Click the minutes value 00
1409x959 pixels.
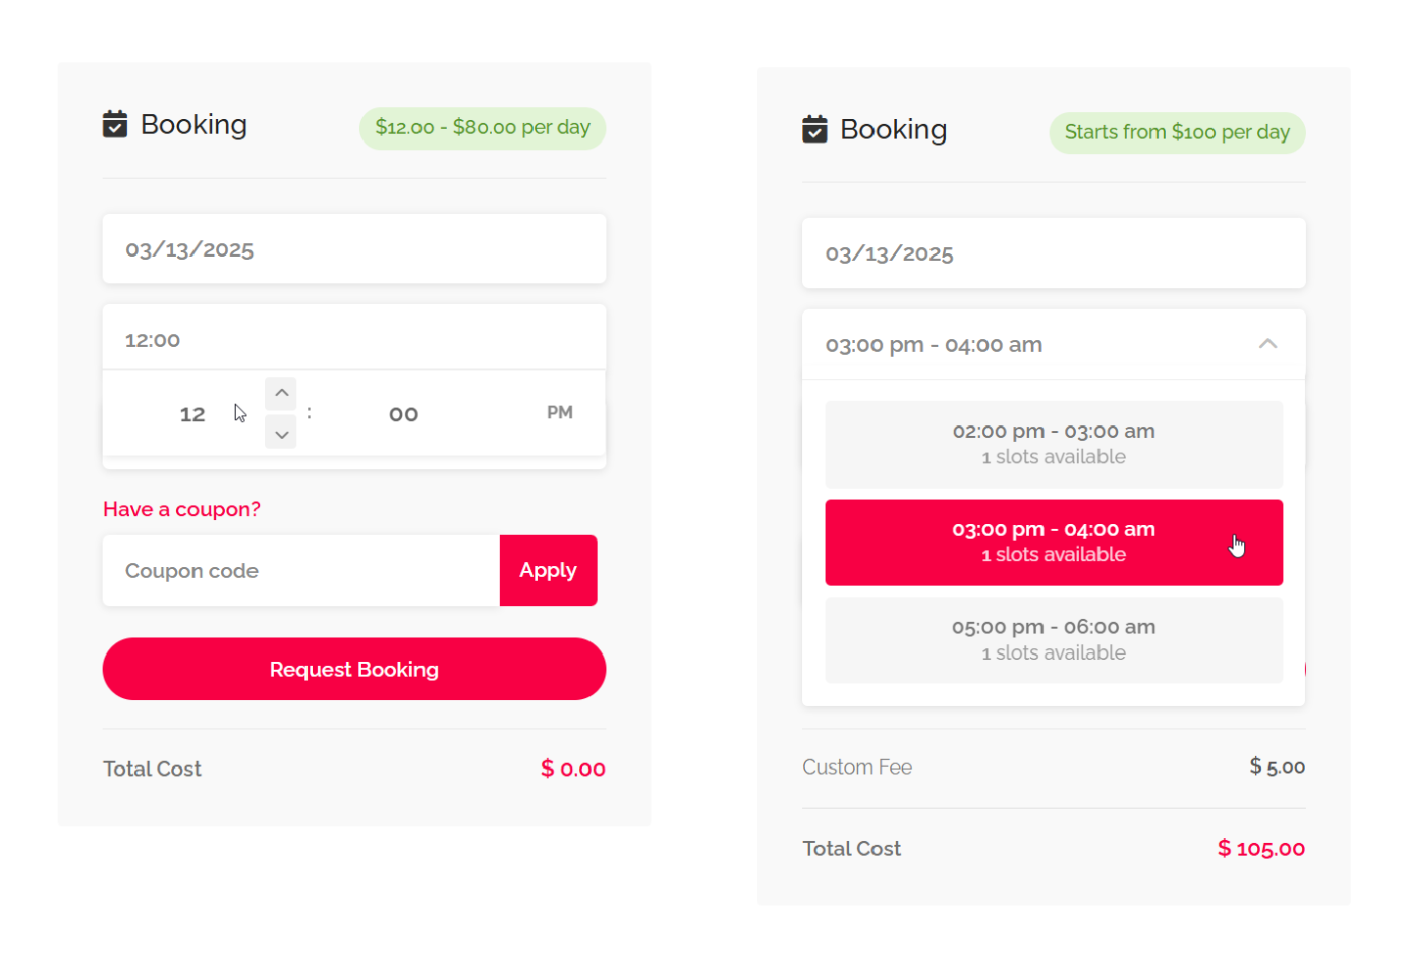(403, 414)
